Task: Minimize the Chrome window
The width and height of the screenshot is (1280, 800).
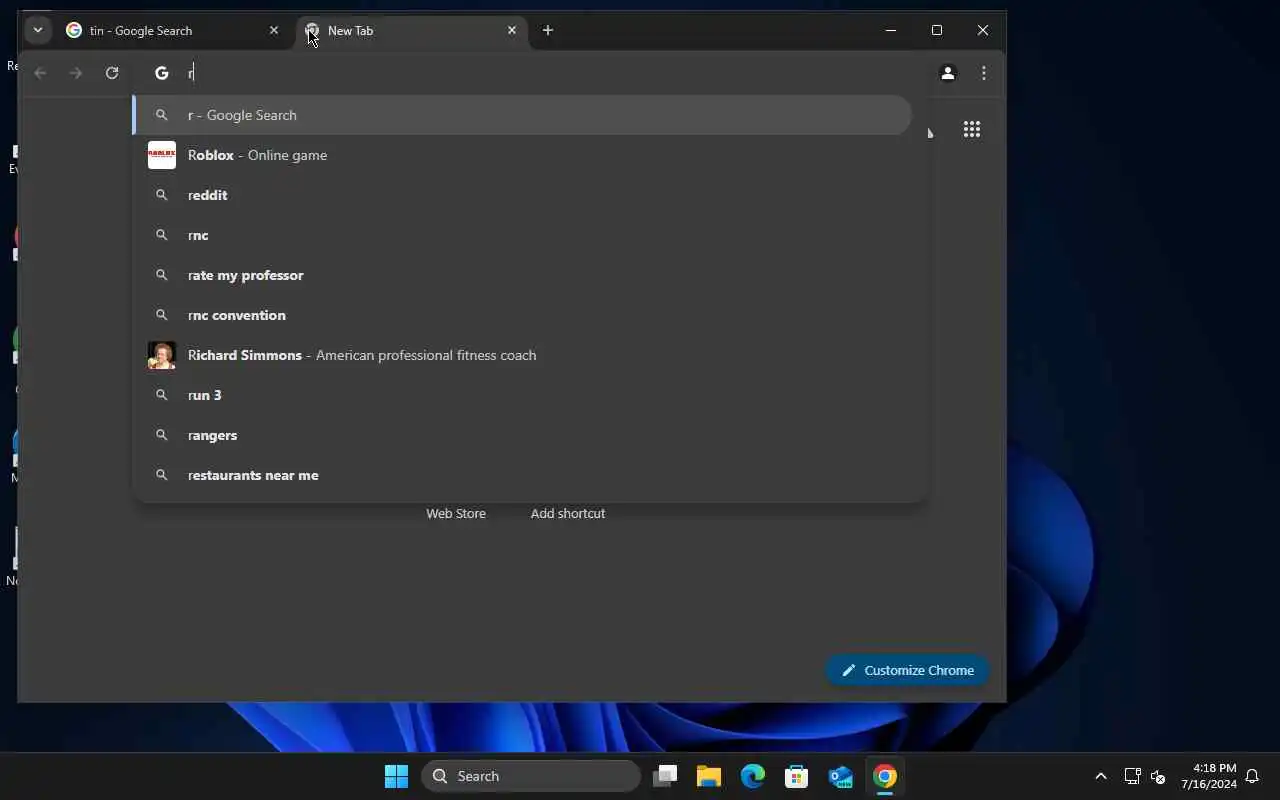Action: point(891,30)
